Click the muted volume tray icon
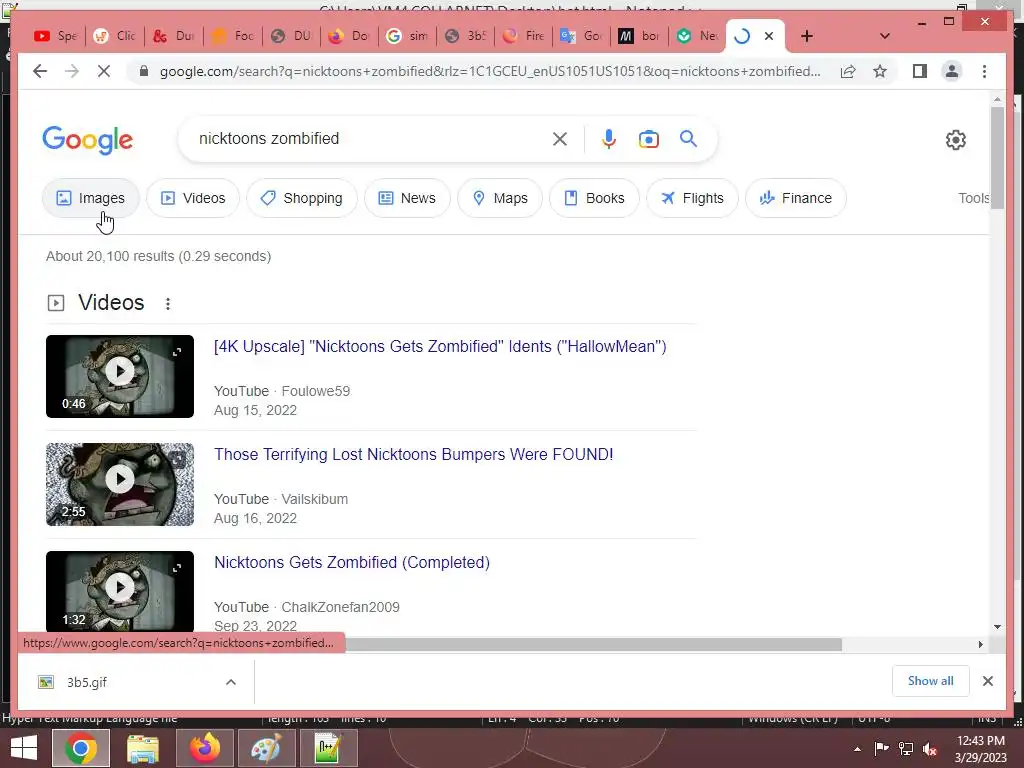Screen dimensions: 1024x768 930,749
